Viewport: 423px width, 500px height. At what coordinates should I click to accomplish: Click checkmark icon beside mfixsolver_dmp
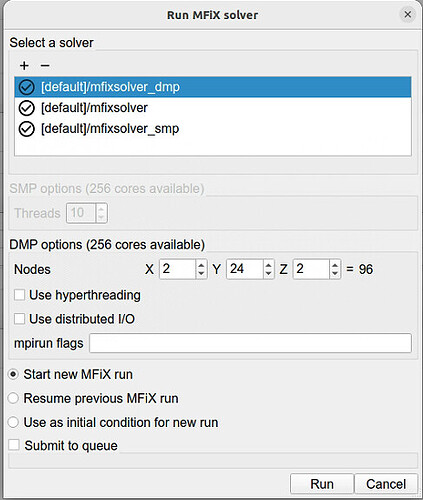pos(27,87)
